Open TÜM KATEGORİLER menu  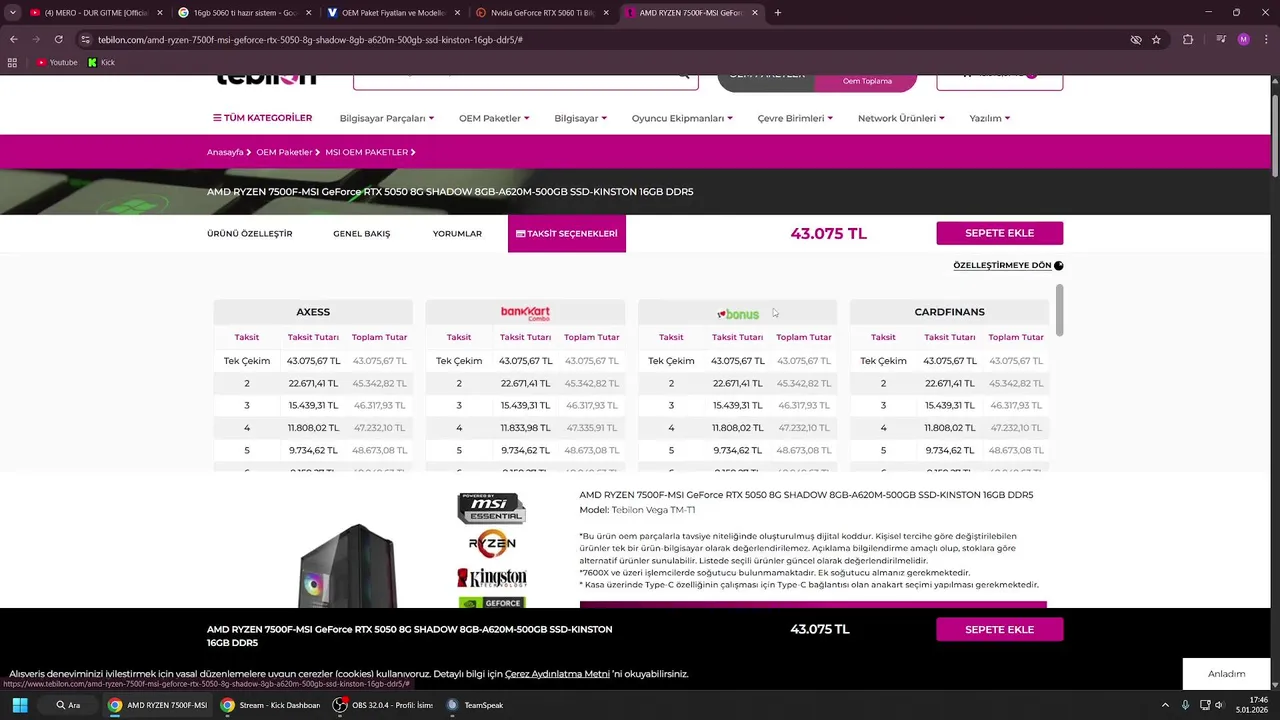tap(262, 118)
